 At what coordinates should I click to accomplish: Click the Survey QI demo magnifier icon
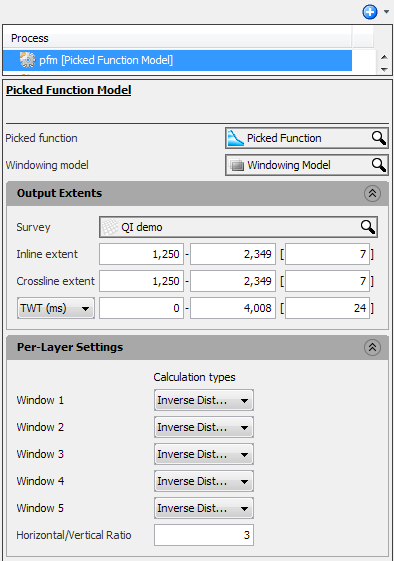368,227
